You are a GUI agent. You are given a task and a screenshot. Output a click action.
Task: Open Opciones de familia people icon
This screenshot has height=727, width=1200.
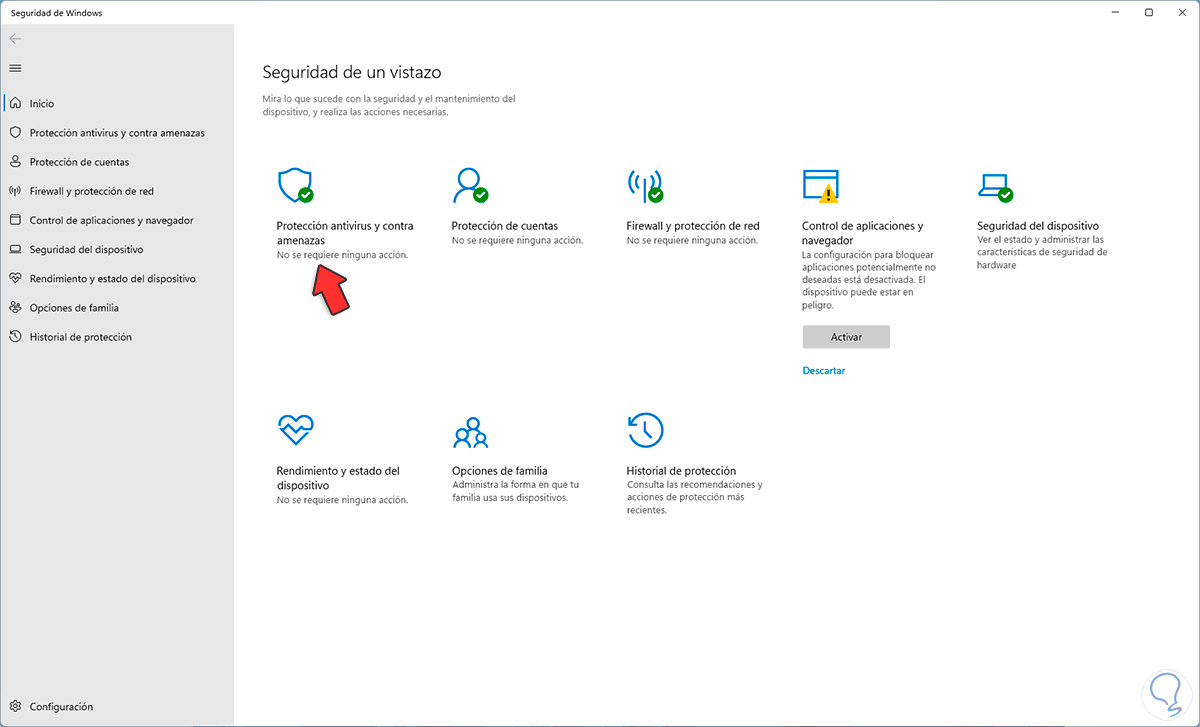(x=470, y=430)
